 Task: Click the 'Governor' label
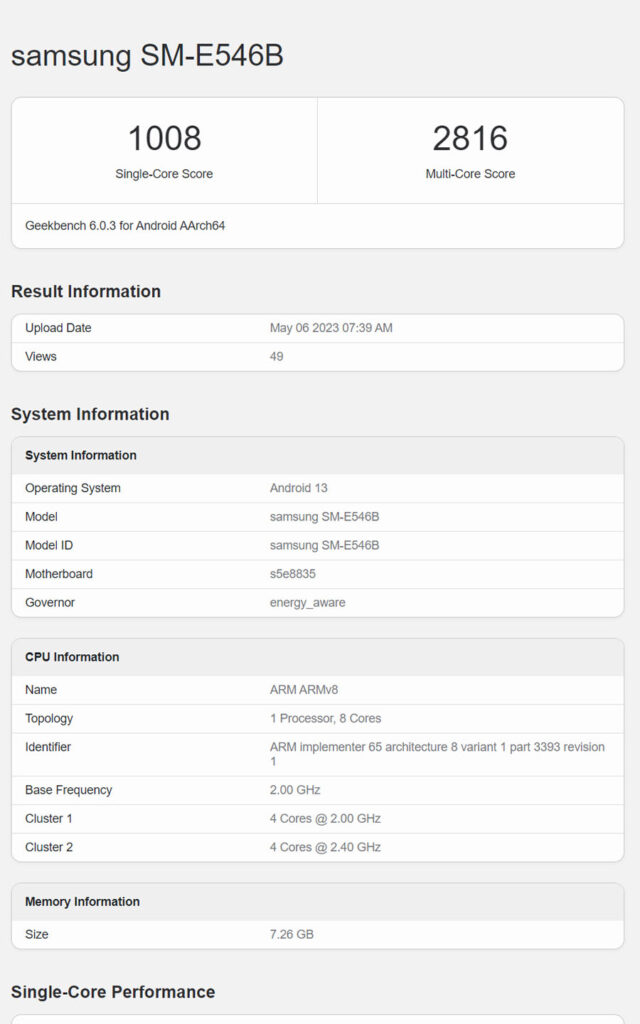click(x=50, y=603)
